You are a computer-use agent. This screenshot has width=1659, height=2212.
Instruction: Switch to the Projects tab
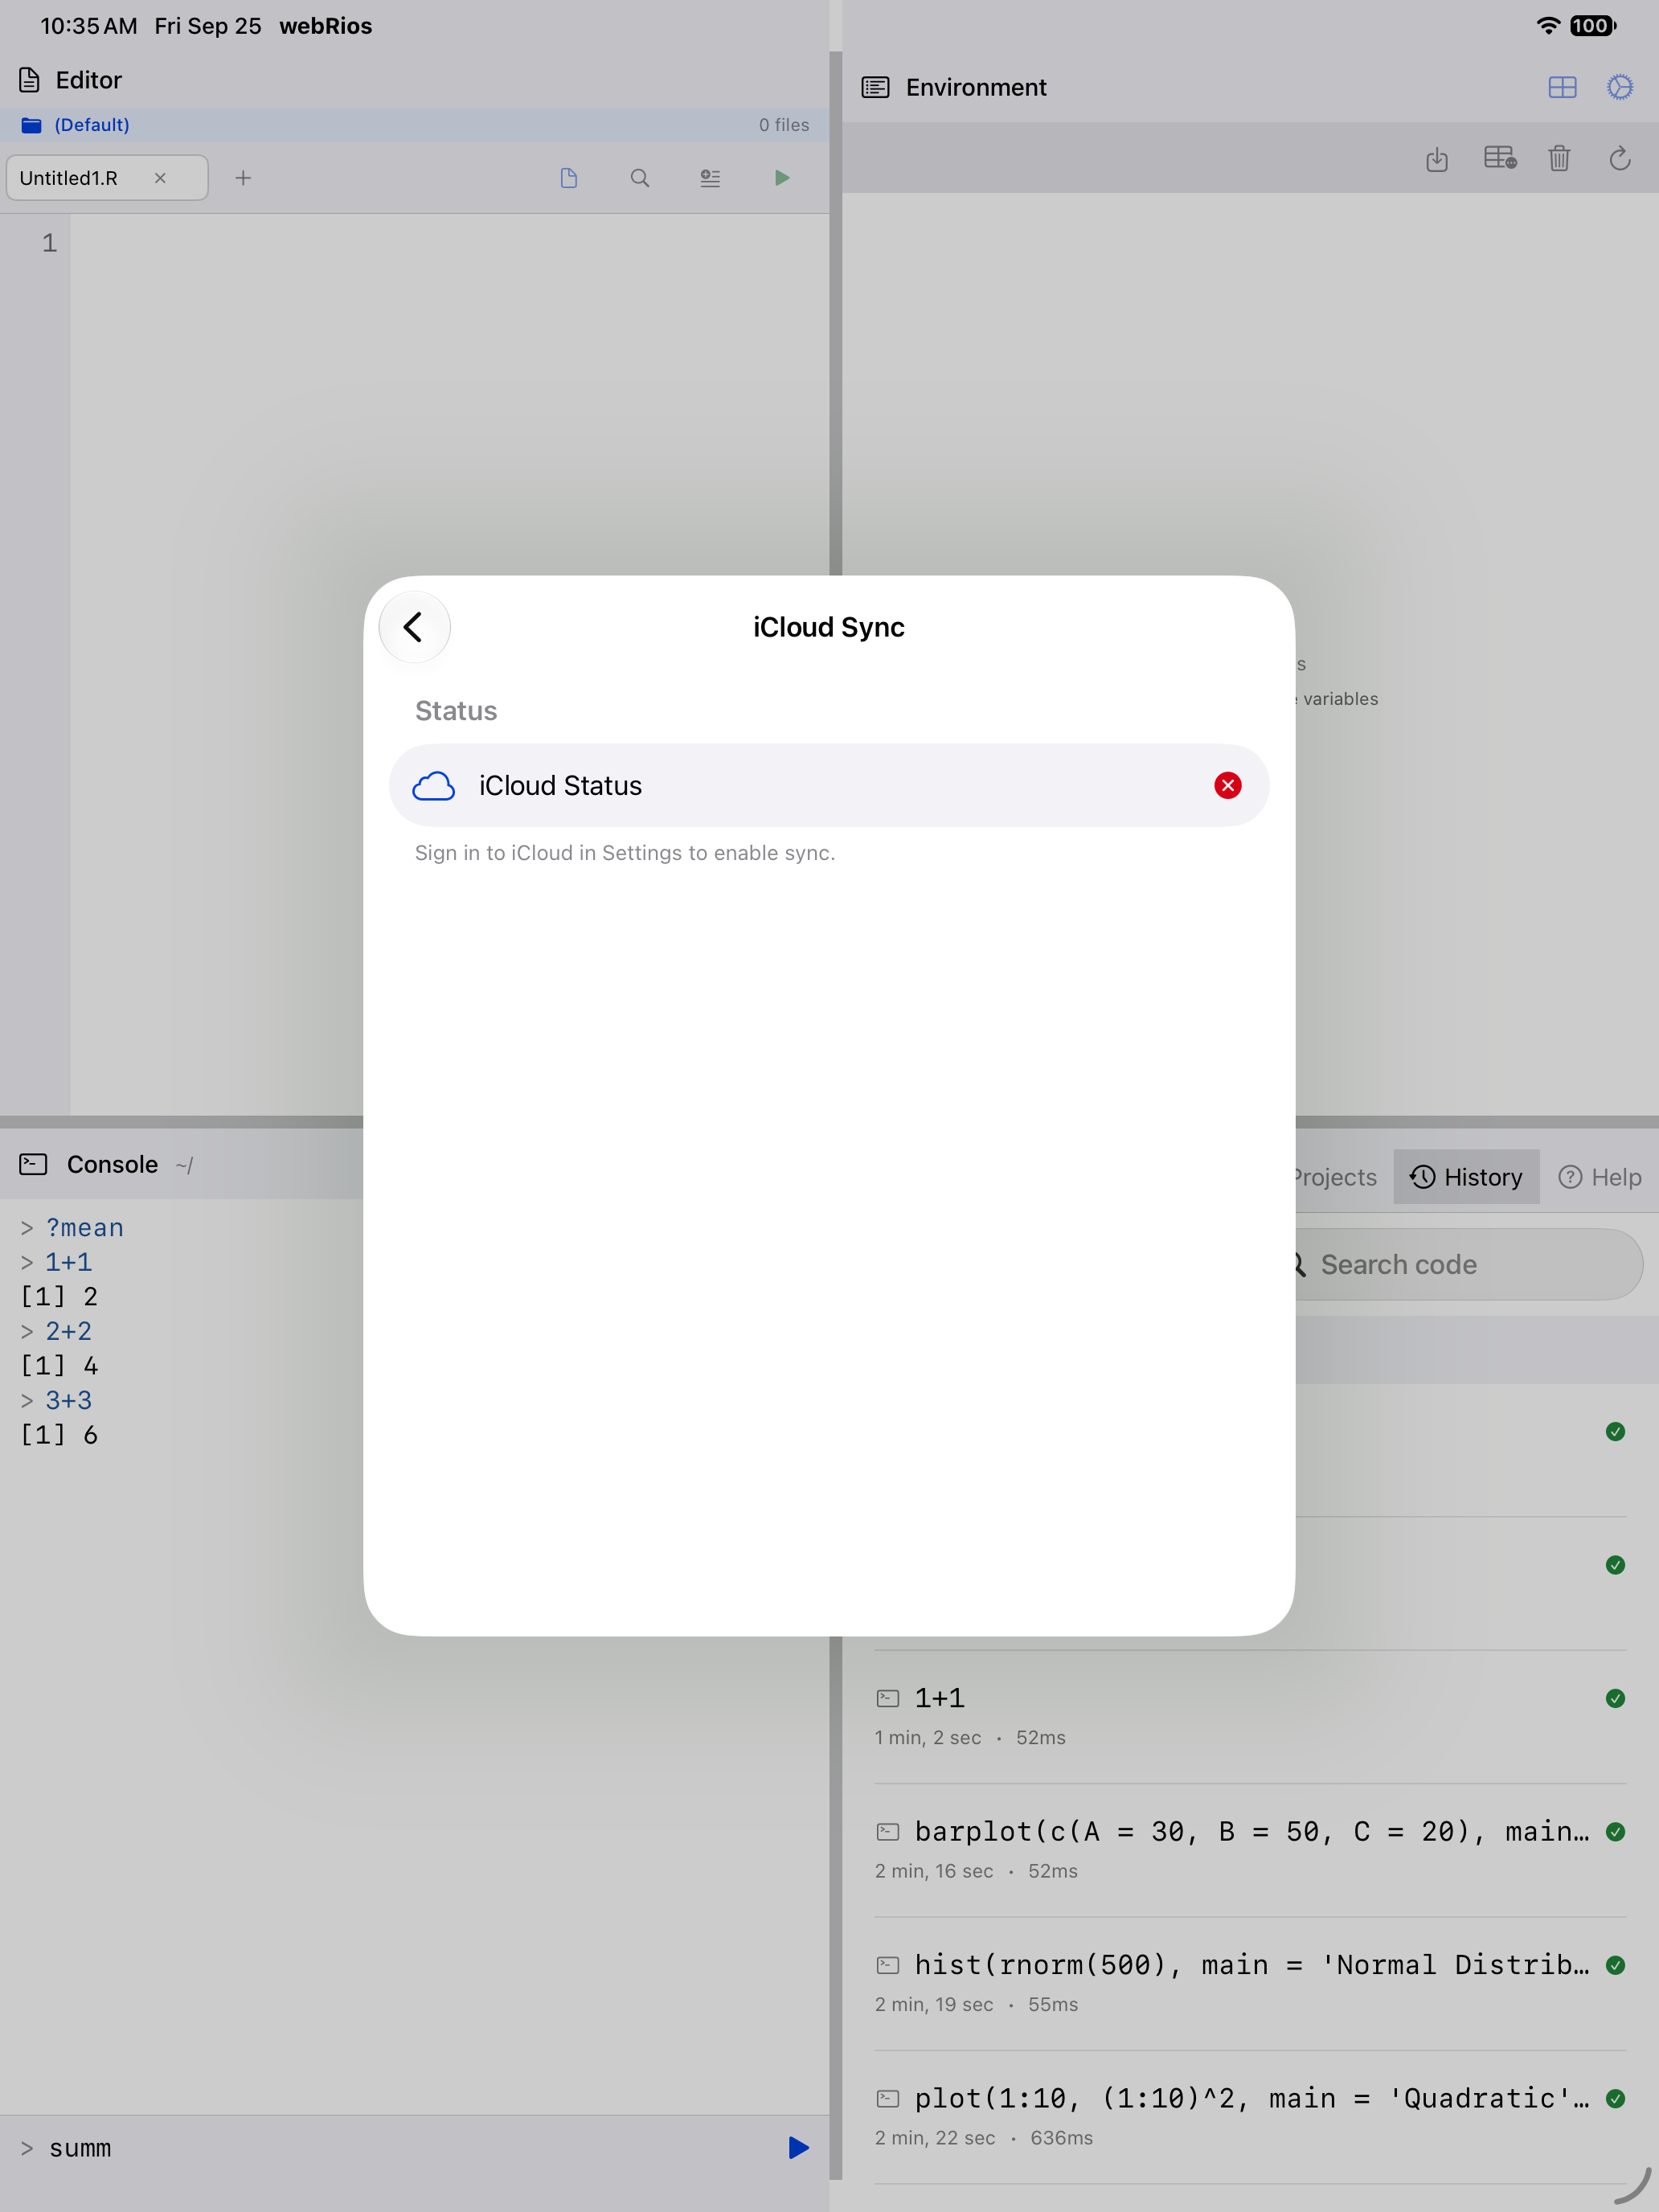coord(1335,1177)
